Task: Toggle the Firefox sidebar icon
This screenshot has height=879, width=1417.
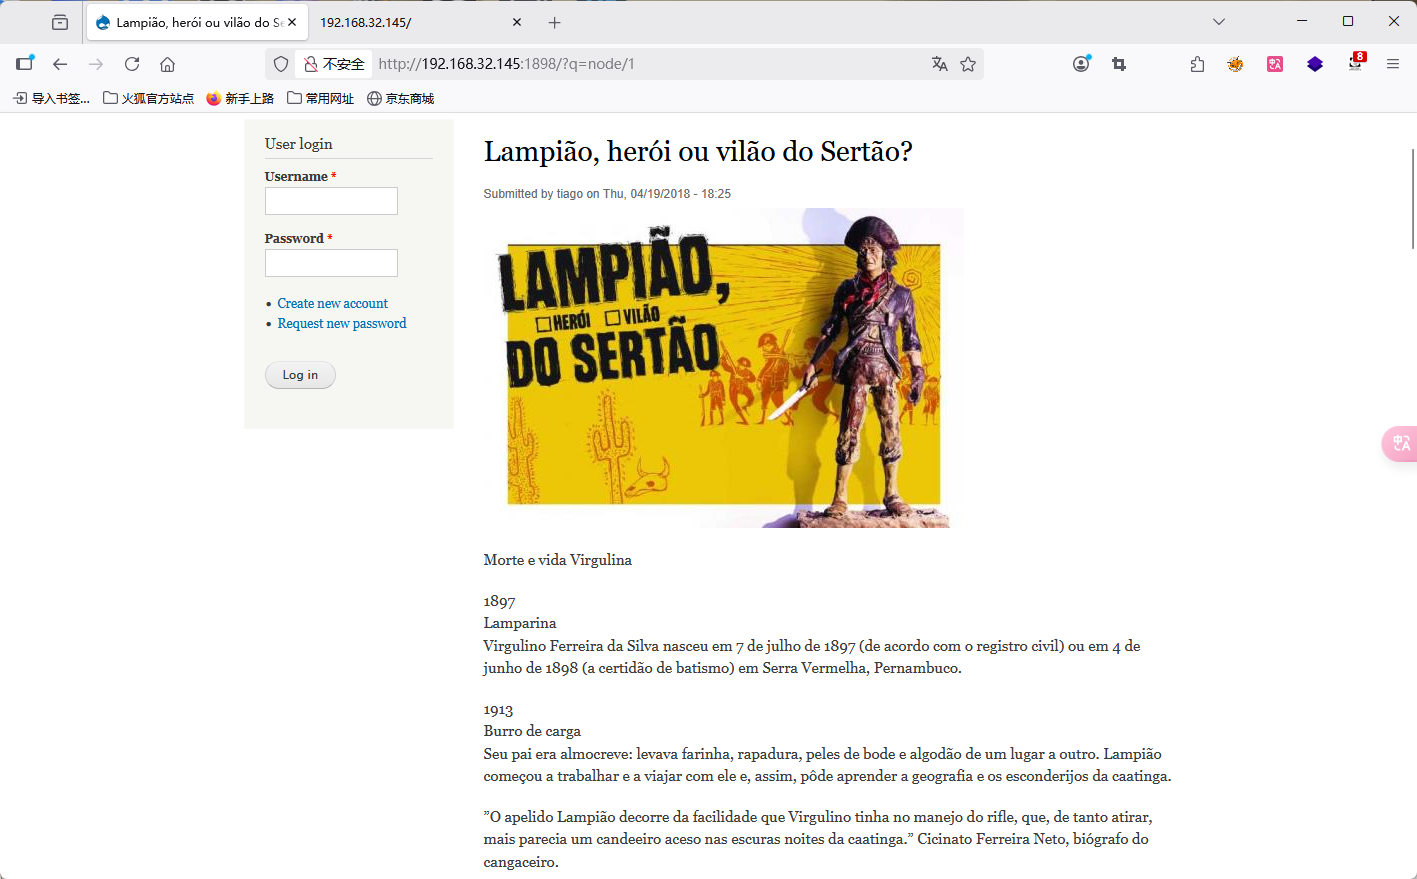Action: click(25, 64)
